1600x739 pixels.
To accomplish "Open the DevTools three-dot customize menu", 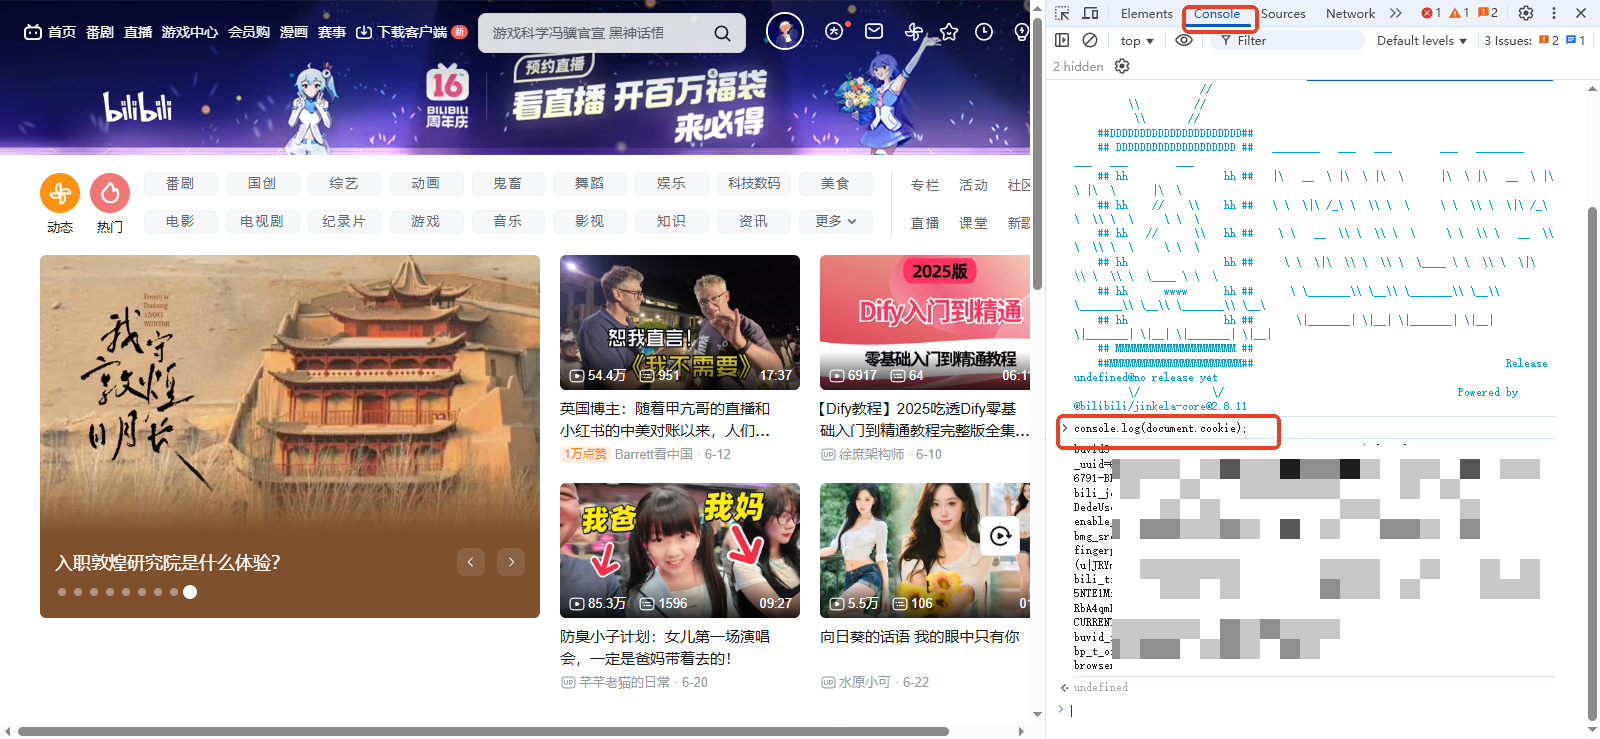I will pyautogui.click(x=1554, y=13).
